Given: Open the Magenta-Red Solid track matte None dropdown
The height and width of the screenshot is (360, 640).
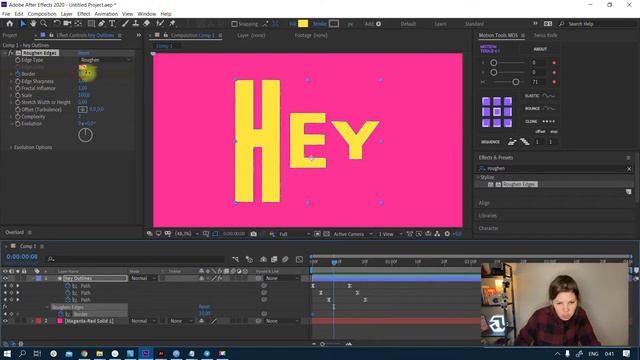Looking at the screenshot, I should [181, 321].
